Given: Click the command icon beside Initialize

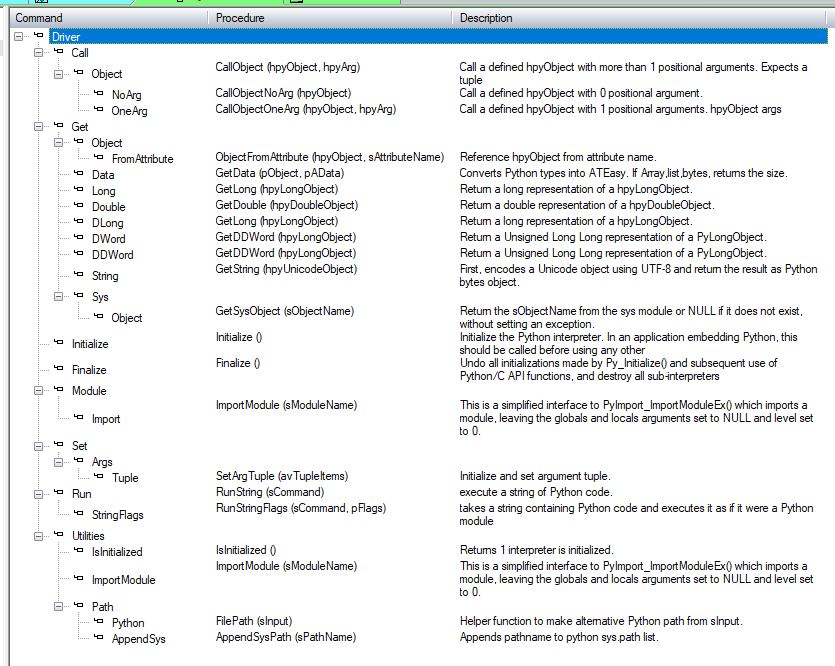Looking at the screenshot, I should [59, 342].
